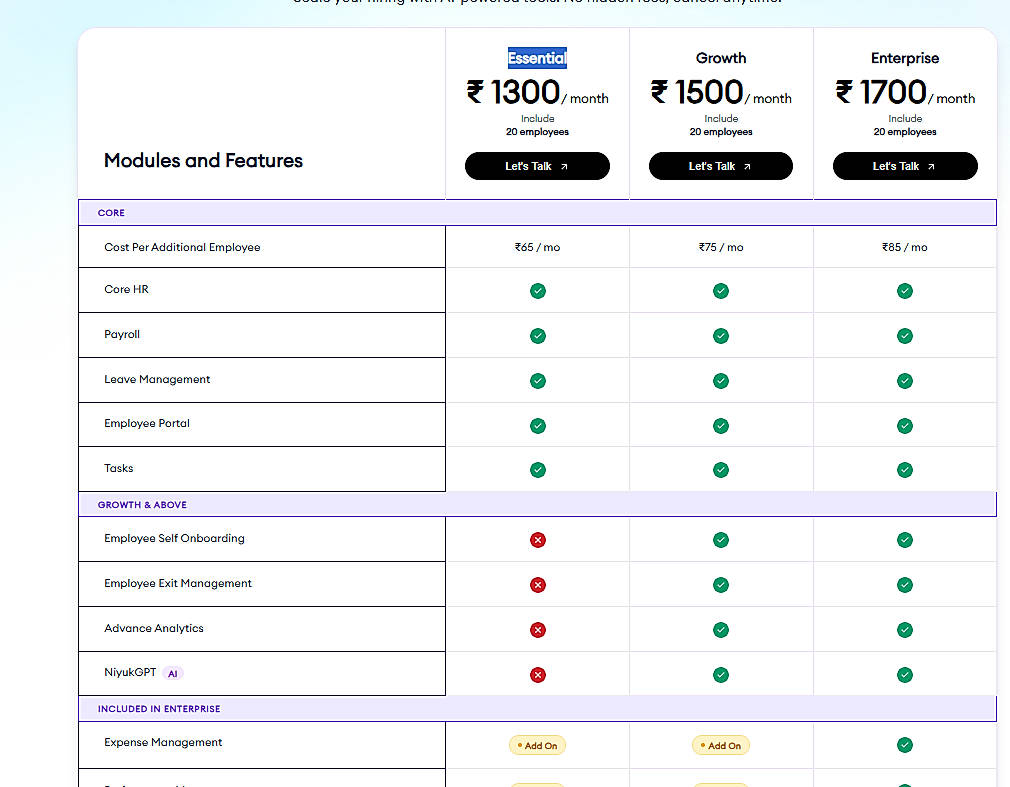Viewport: 1010px width, 787px height.
Task: Click the green check for Core HR in Essential
Action: pos(538,291)
